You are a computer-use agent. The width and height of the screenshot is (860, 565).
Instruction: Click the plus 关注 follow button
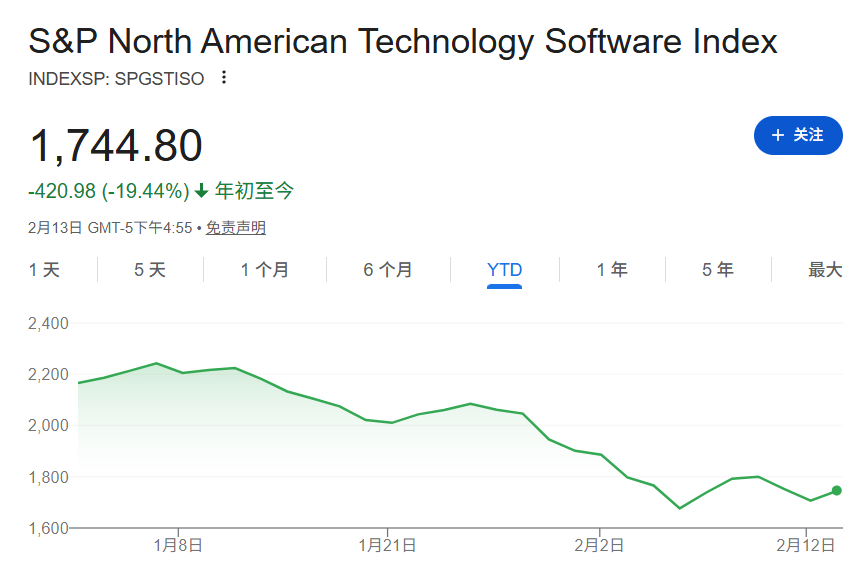click(797, 135)
